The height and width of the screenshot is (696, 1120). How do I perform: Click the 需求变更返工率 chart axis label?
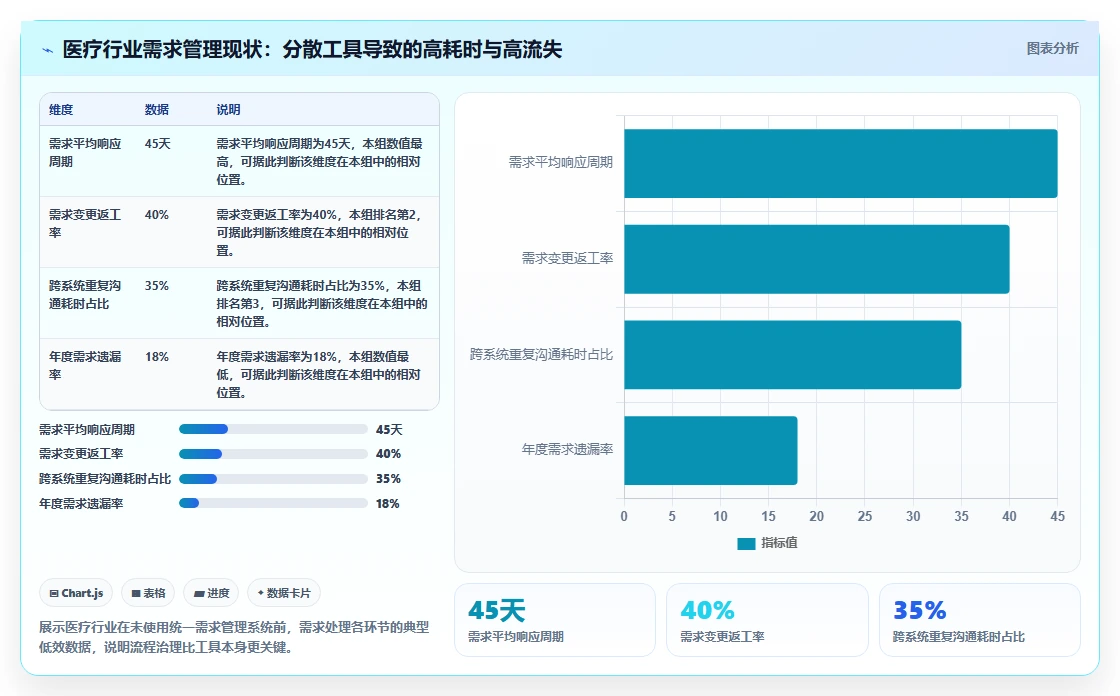point(567,258)
